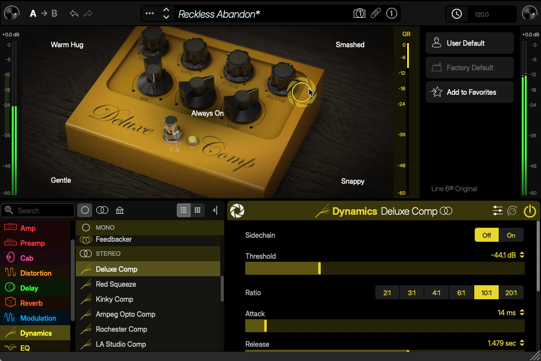
Task: Click the Deluxe Comp footswitch on the pedal
Action: pyautogui.click(x=172, y=129)
